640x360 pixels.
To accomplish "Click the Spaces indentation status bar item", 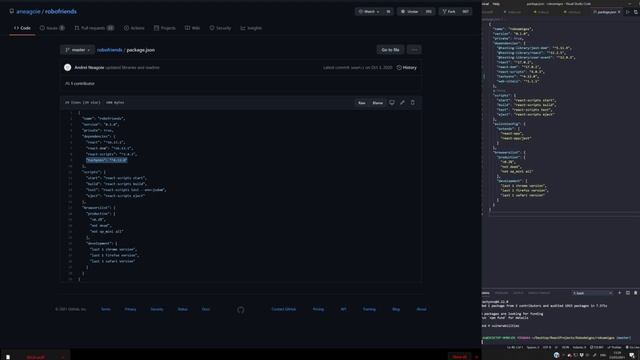I will pyautogui.click(x=533, y=348).
